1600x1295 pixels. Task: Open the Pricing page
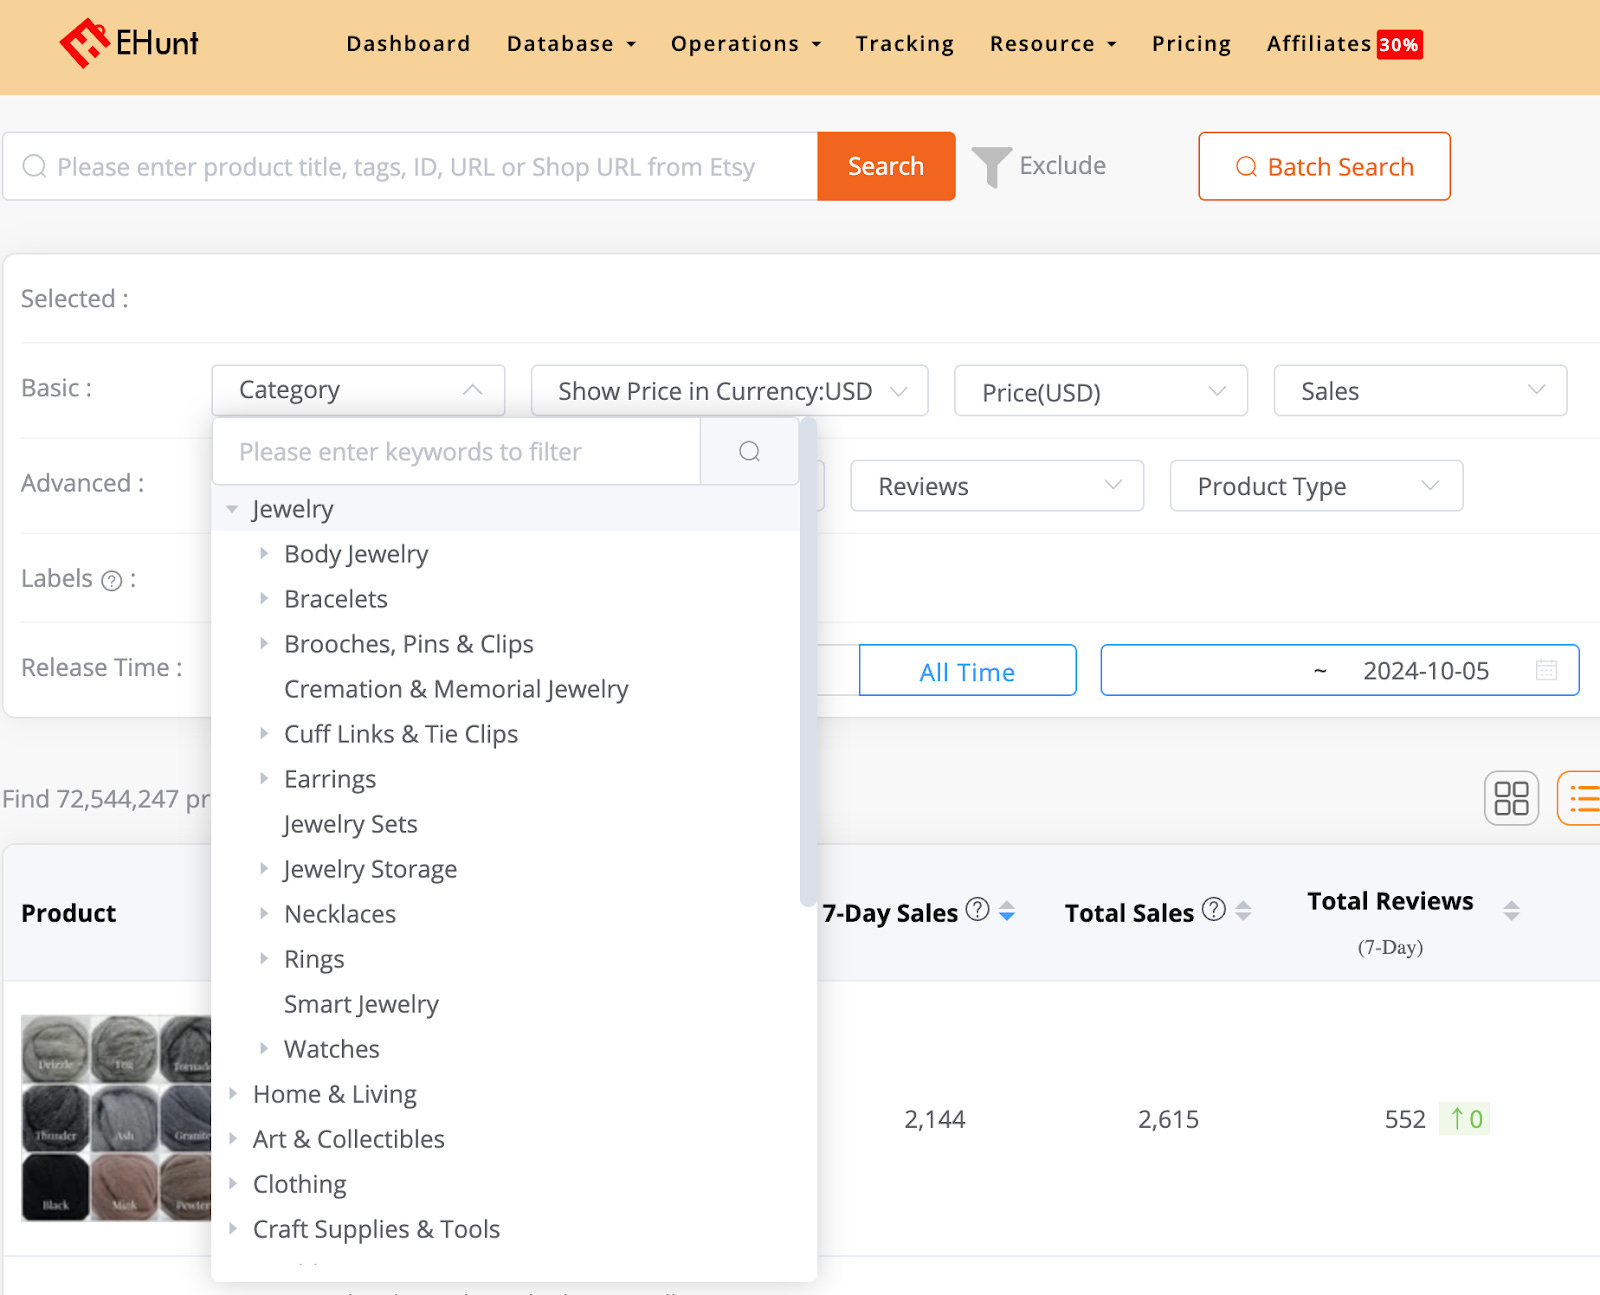1191,44
